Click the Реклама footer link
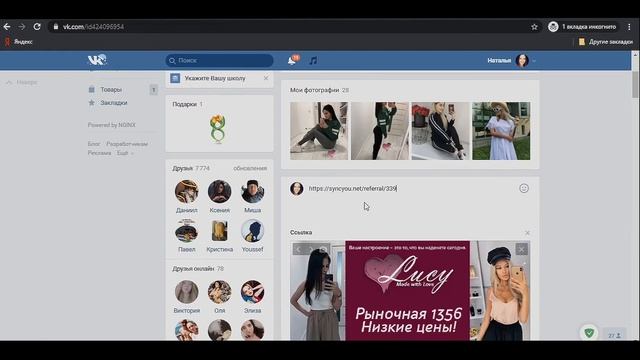The height and width of the screenshot is (360, 640). (x=99, y=153)
